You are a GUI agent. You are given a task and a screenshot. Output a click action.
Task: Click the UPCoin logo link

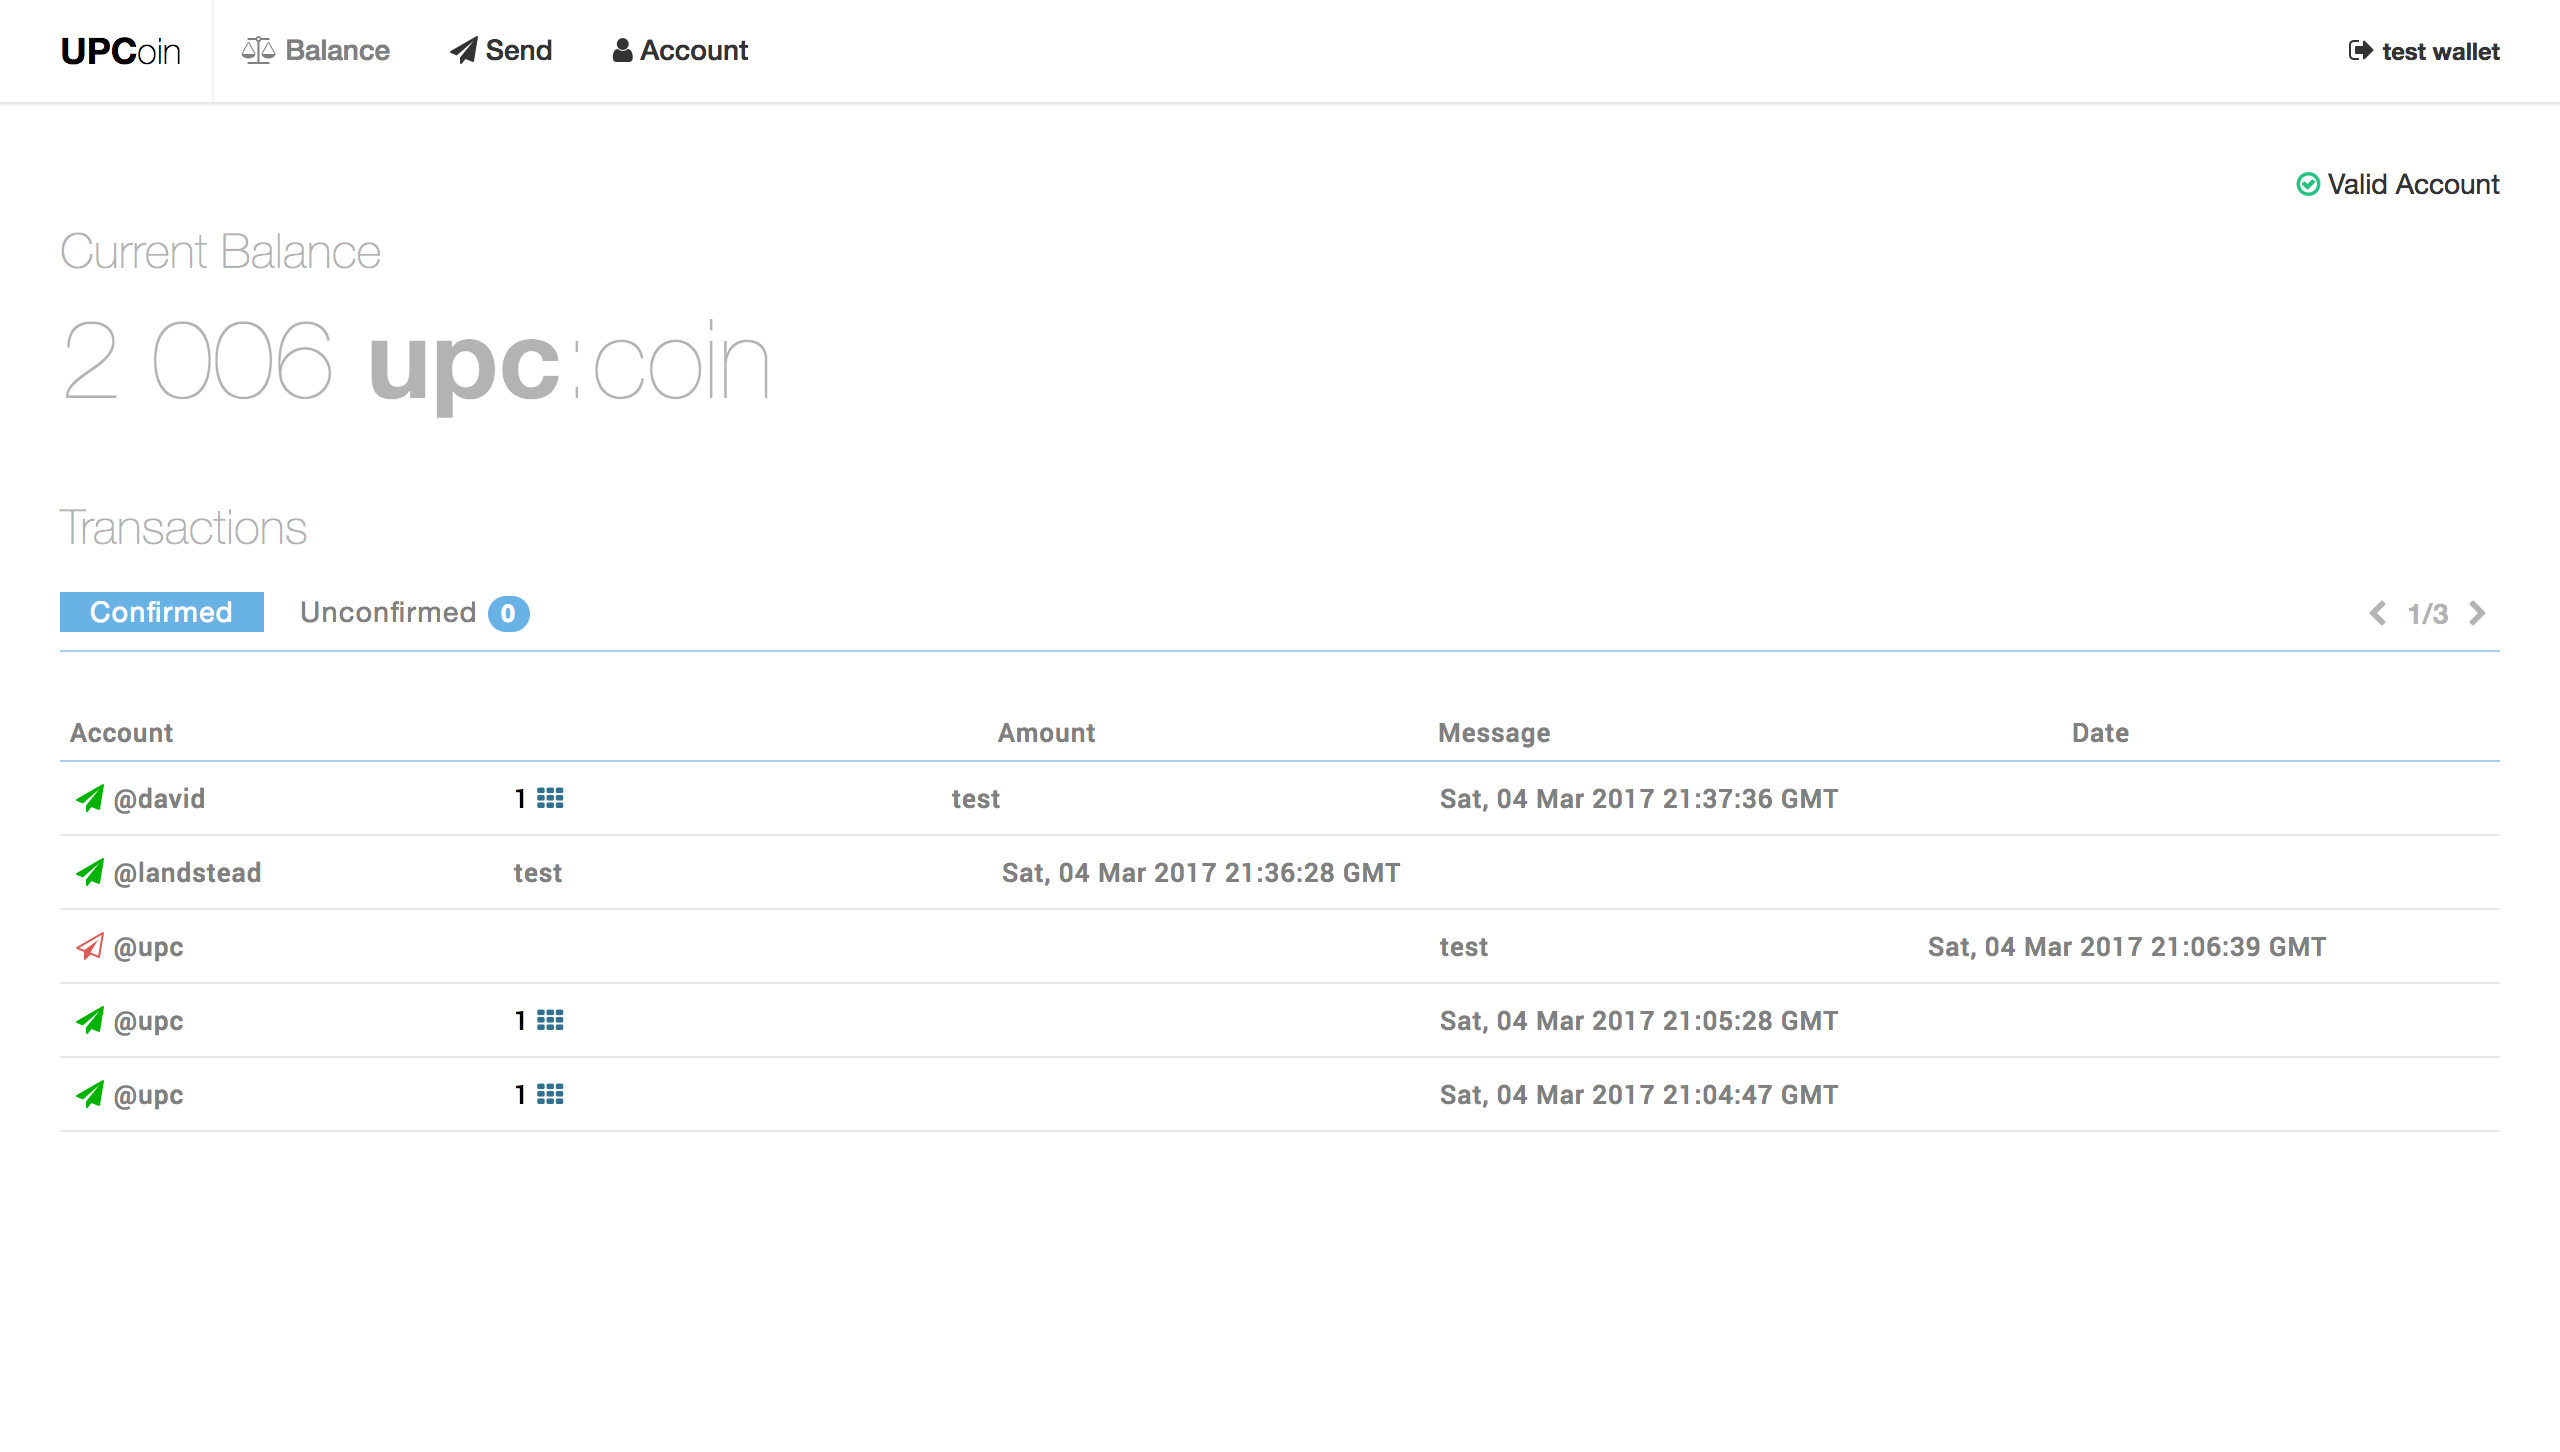click(120, 51)
